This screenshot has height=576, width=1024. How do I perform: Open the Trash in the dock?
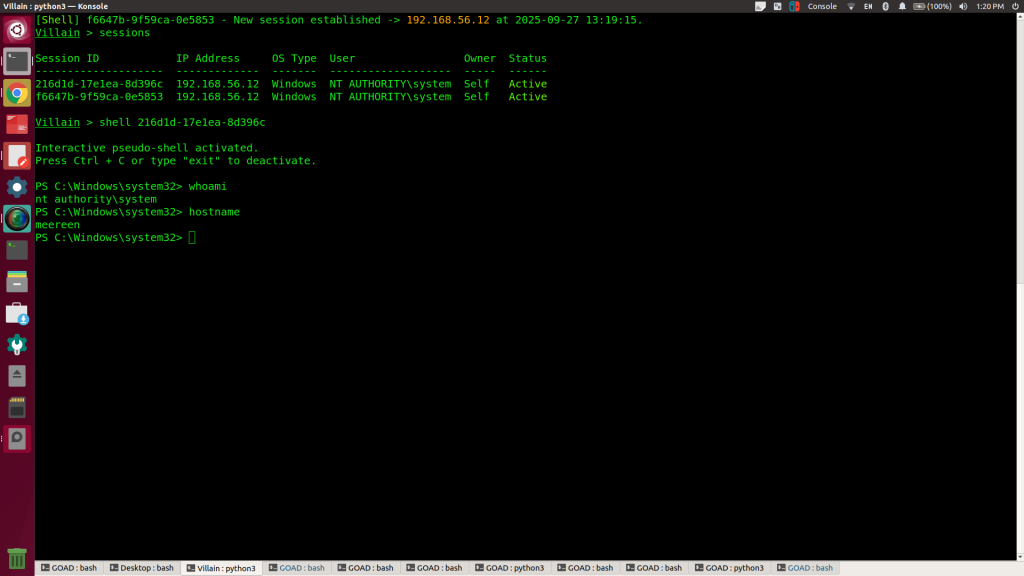click(17, 557)
